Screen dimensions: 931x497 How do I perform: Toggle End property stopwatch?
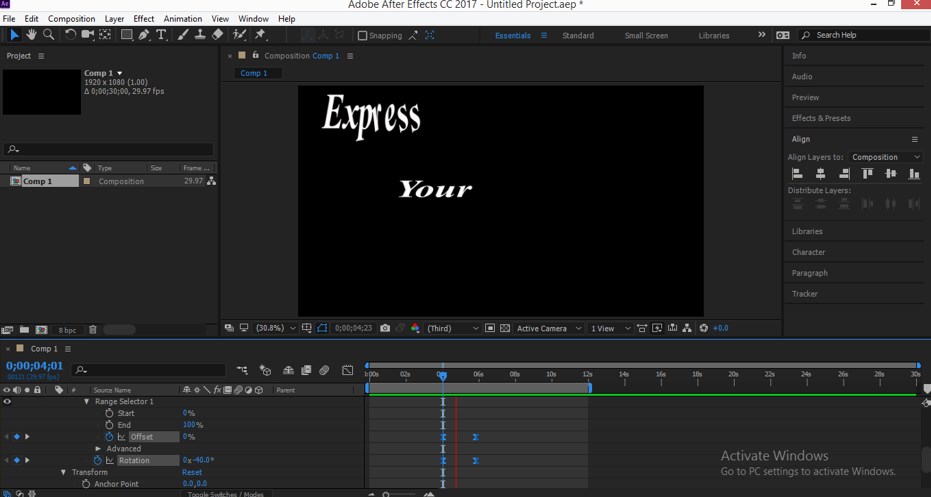tap(109, 425)
